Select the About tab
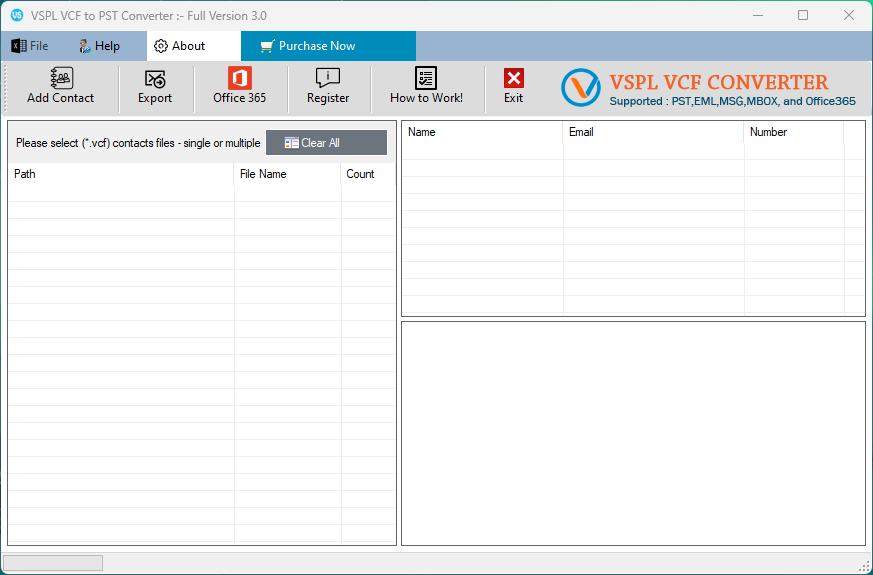This screenshot has width=873, height=575. tap(194, 46)
